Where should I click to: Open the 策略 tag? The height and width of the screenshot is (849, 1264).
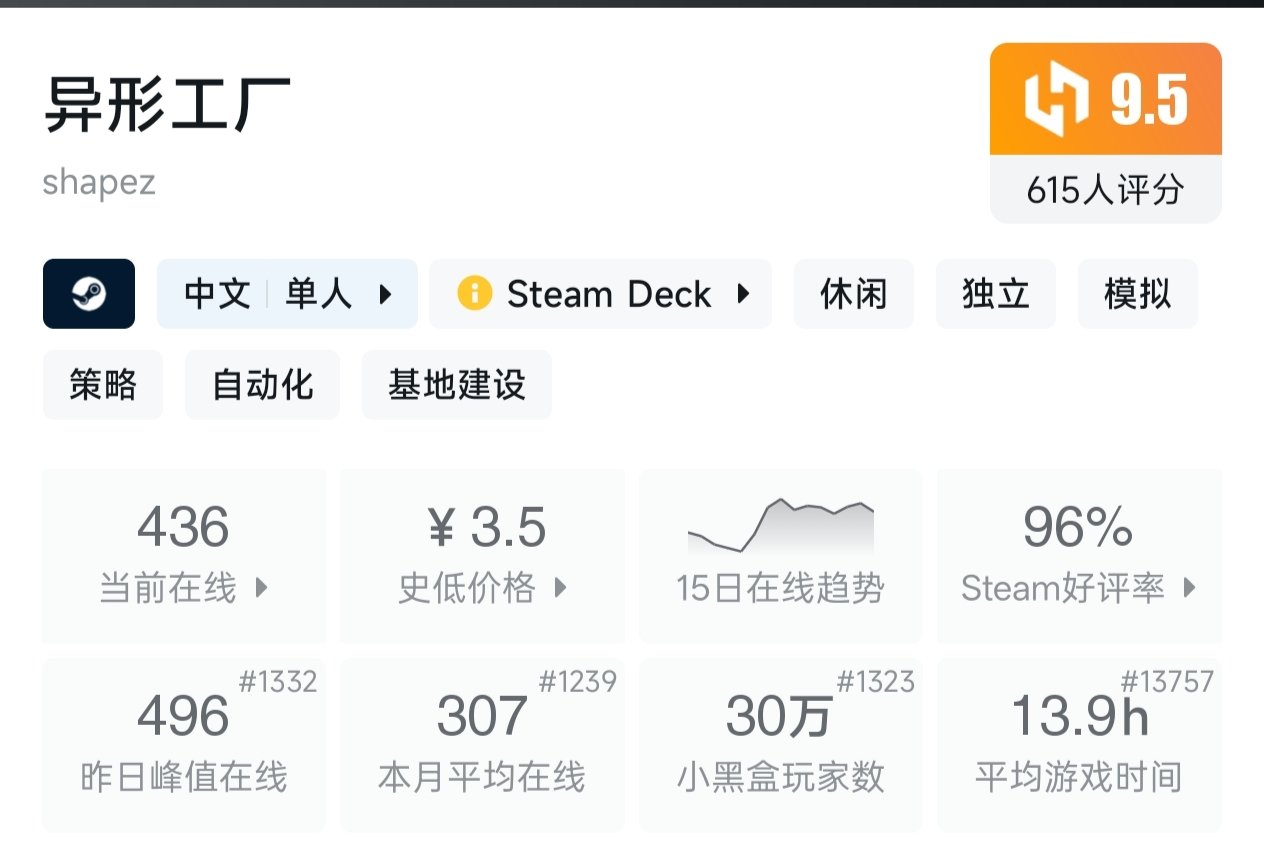(102, 384)
